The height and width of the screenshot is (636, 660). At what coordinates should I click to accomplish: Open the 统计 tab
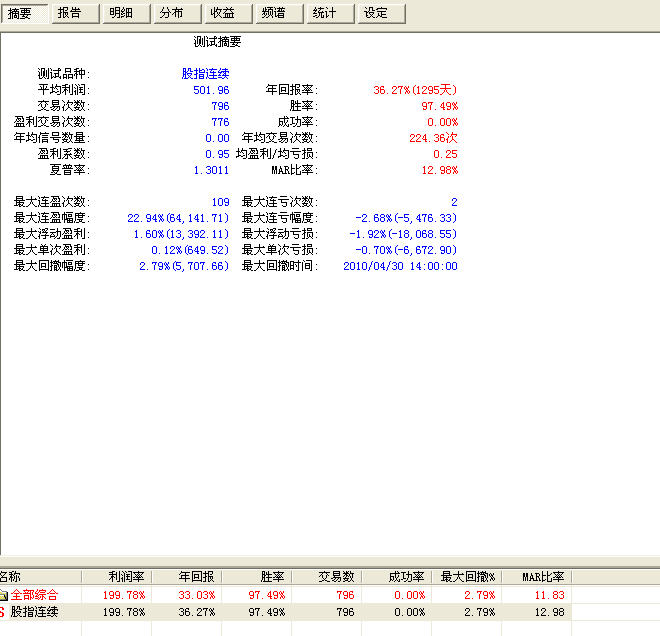click(330, 13)
